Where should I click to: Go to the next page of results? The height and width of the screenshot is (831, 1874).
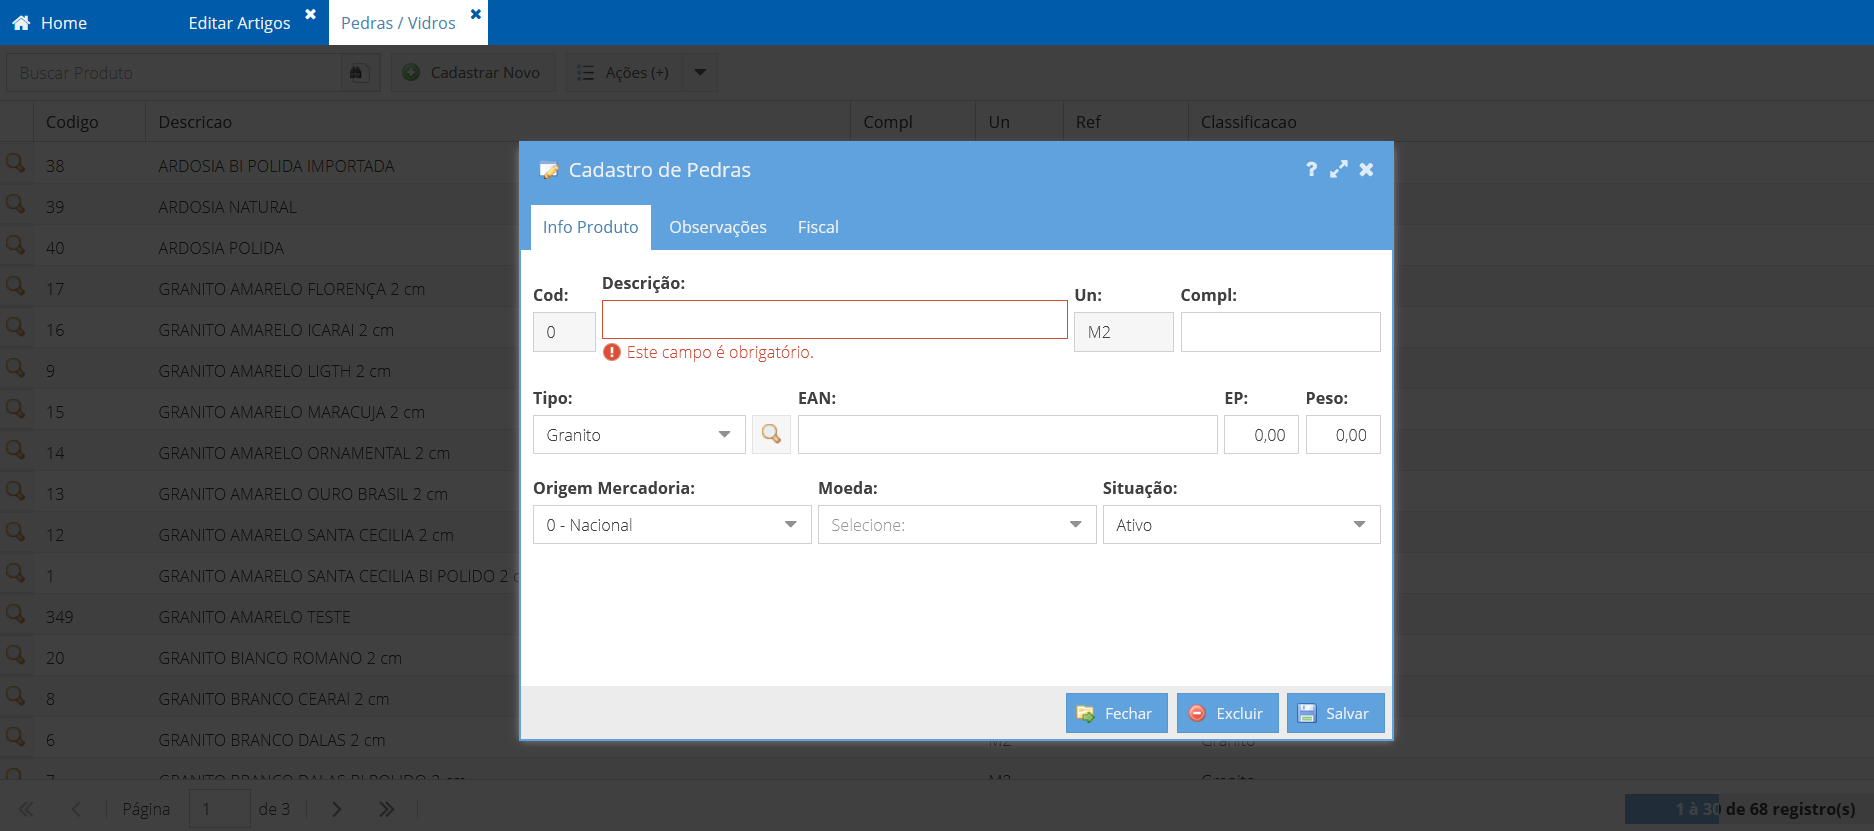pos(337,809)
